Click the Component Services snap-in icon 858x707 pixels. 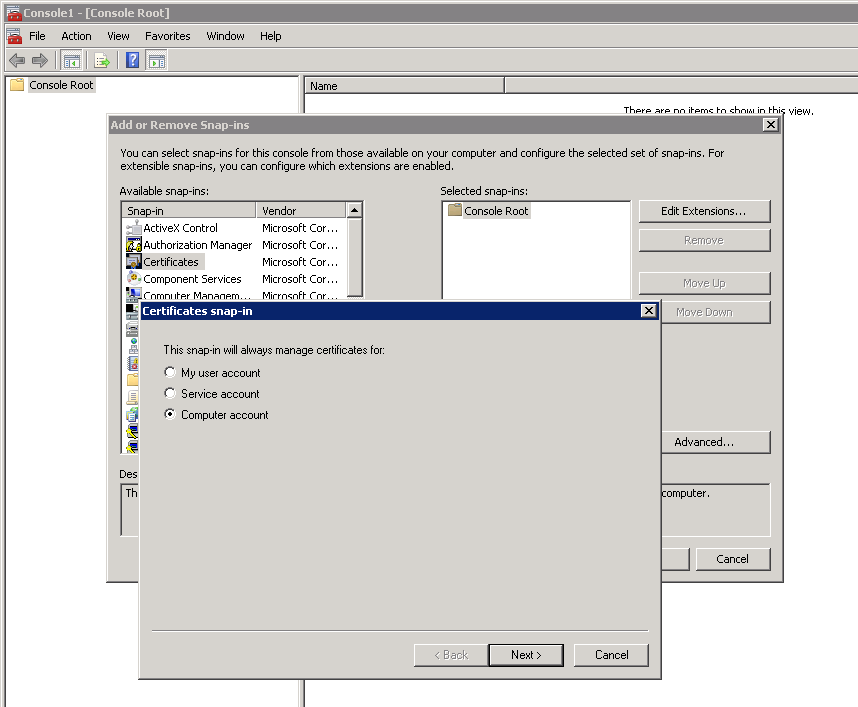(x=134, y=279)
